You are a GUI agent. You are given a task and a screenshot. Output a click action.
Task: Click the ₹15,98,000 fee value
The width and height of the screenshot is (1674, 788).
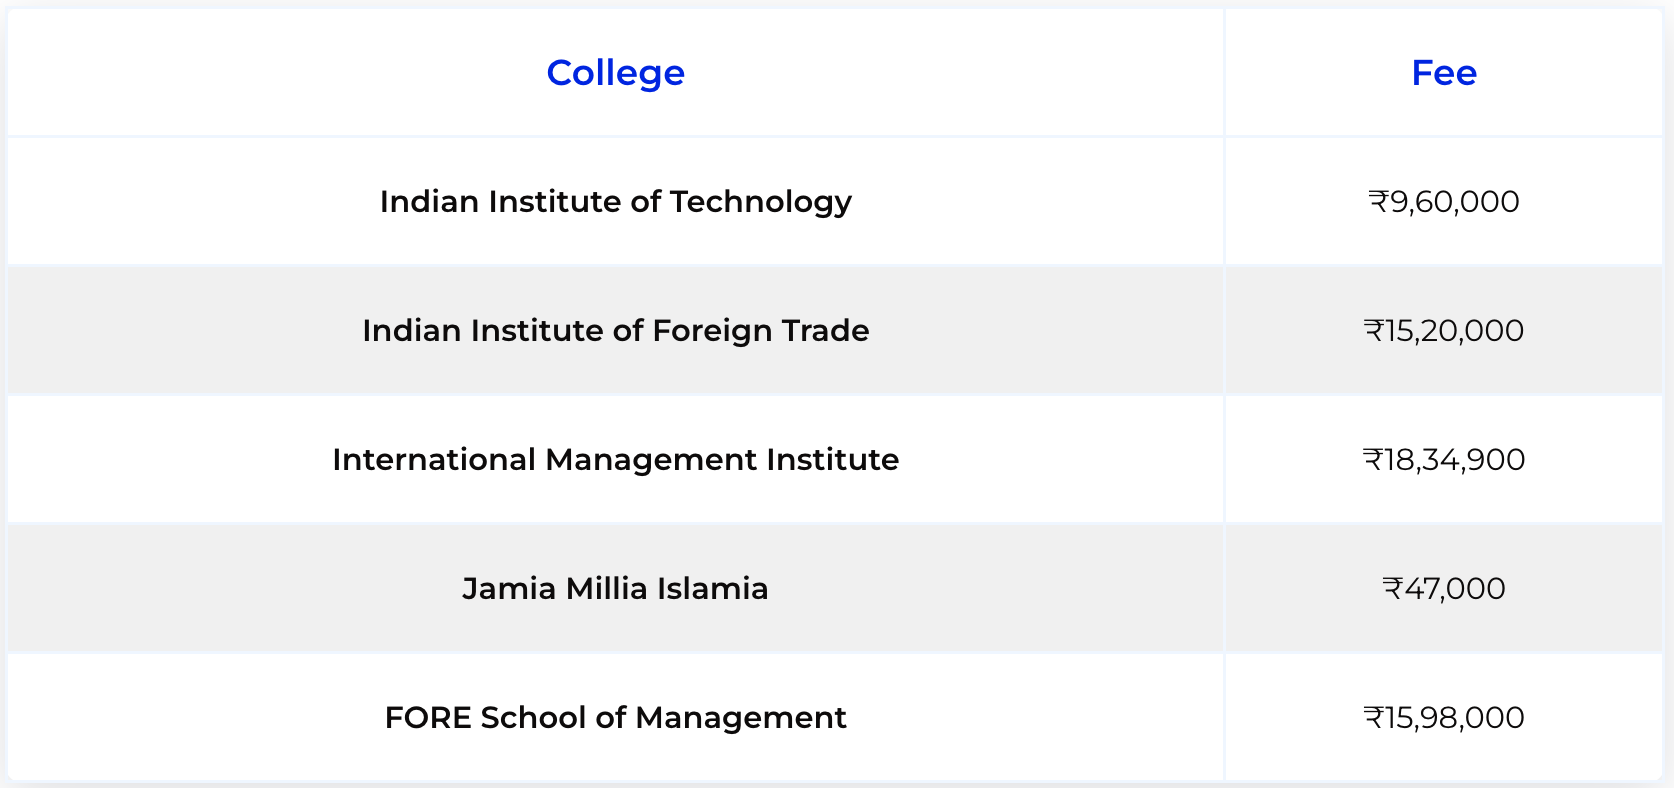click(1444, 718)
